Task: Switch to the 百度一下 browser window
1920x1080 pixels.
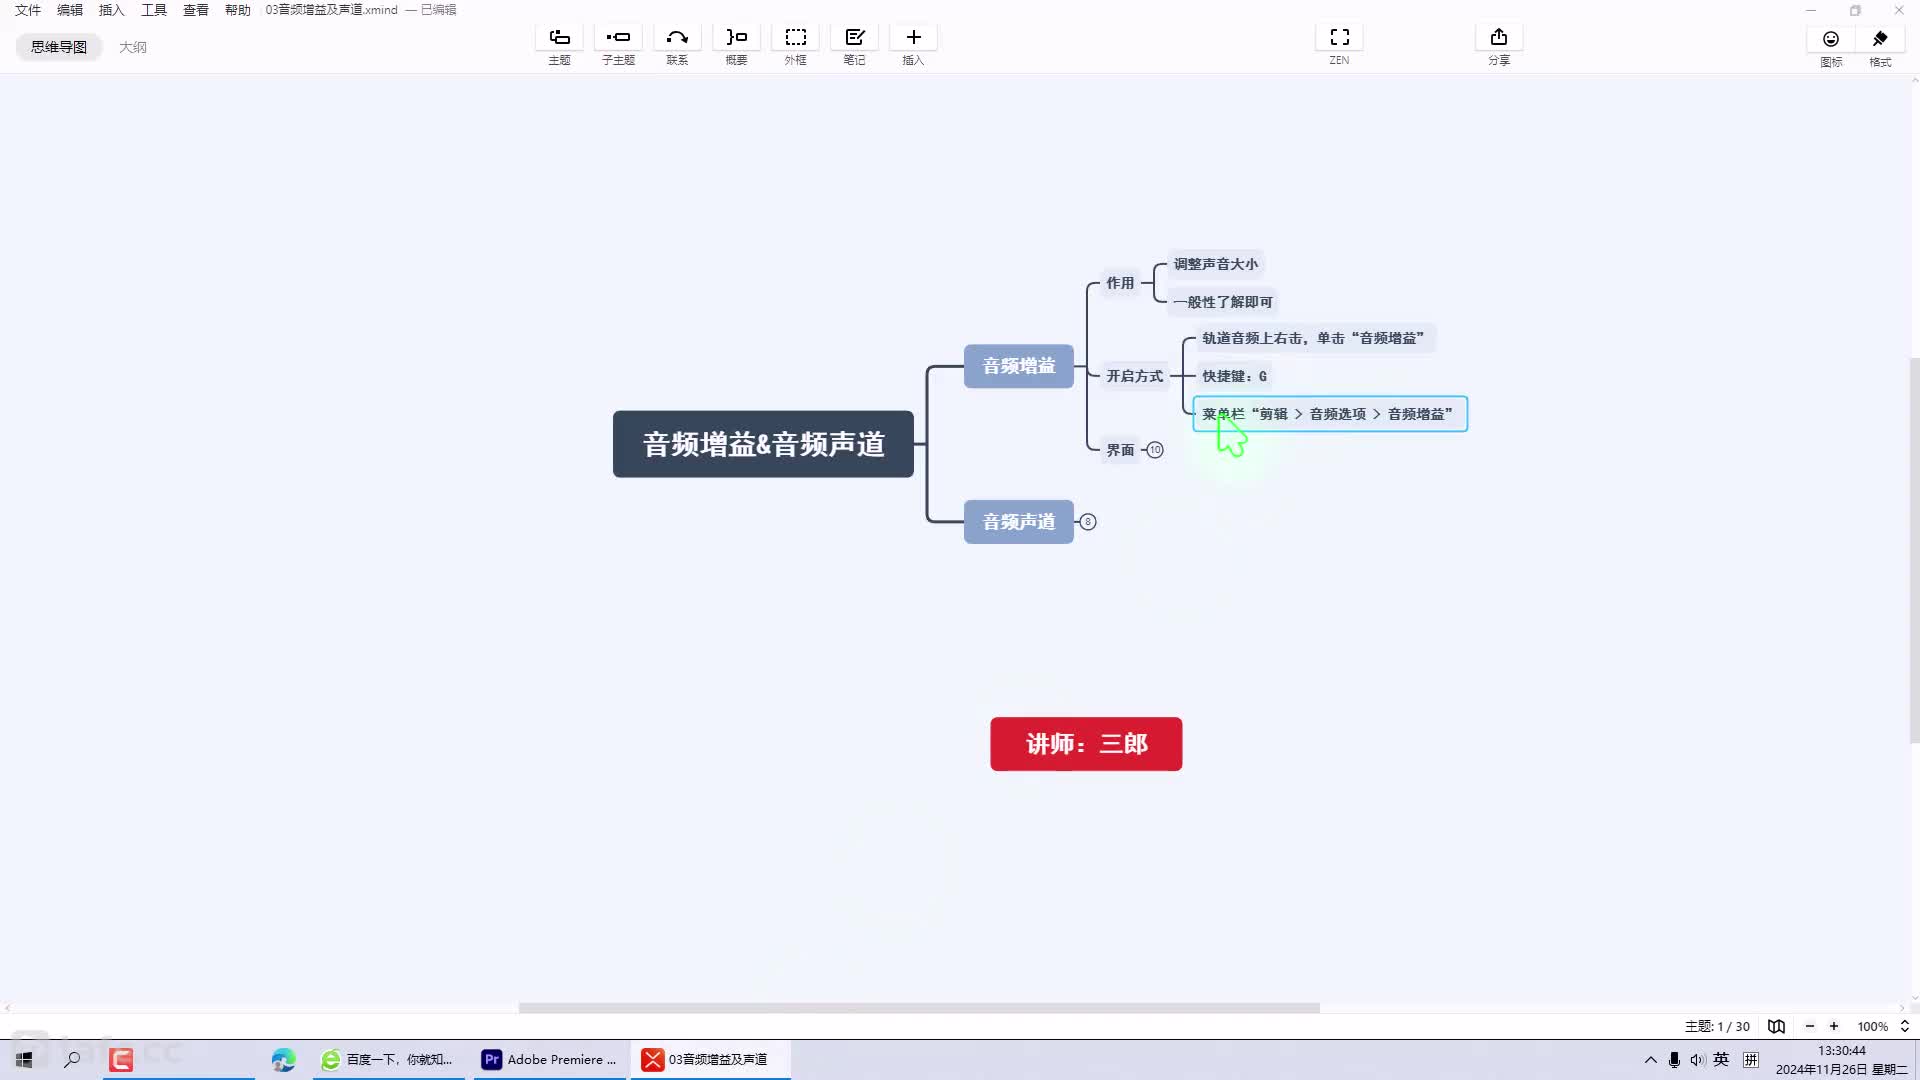Action: [x=389, y=1060]
